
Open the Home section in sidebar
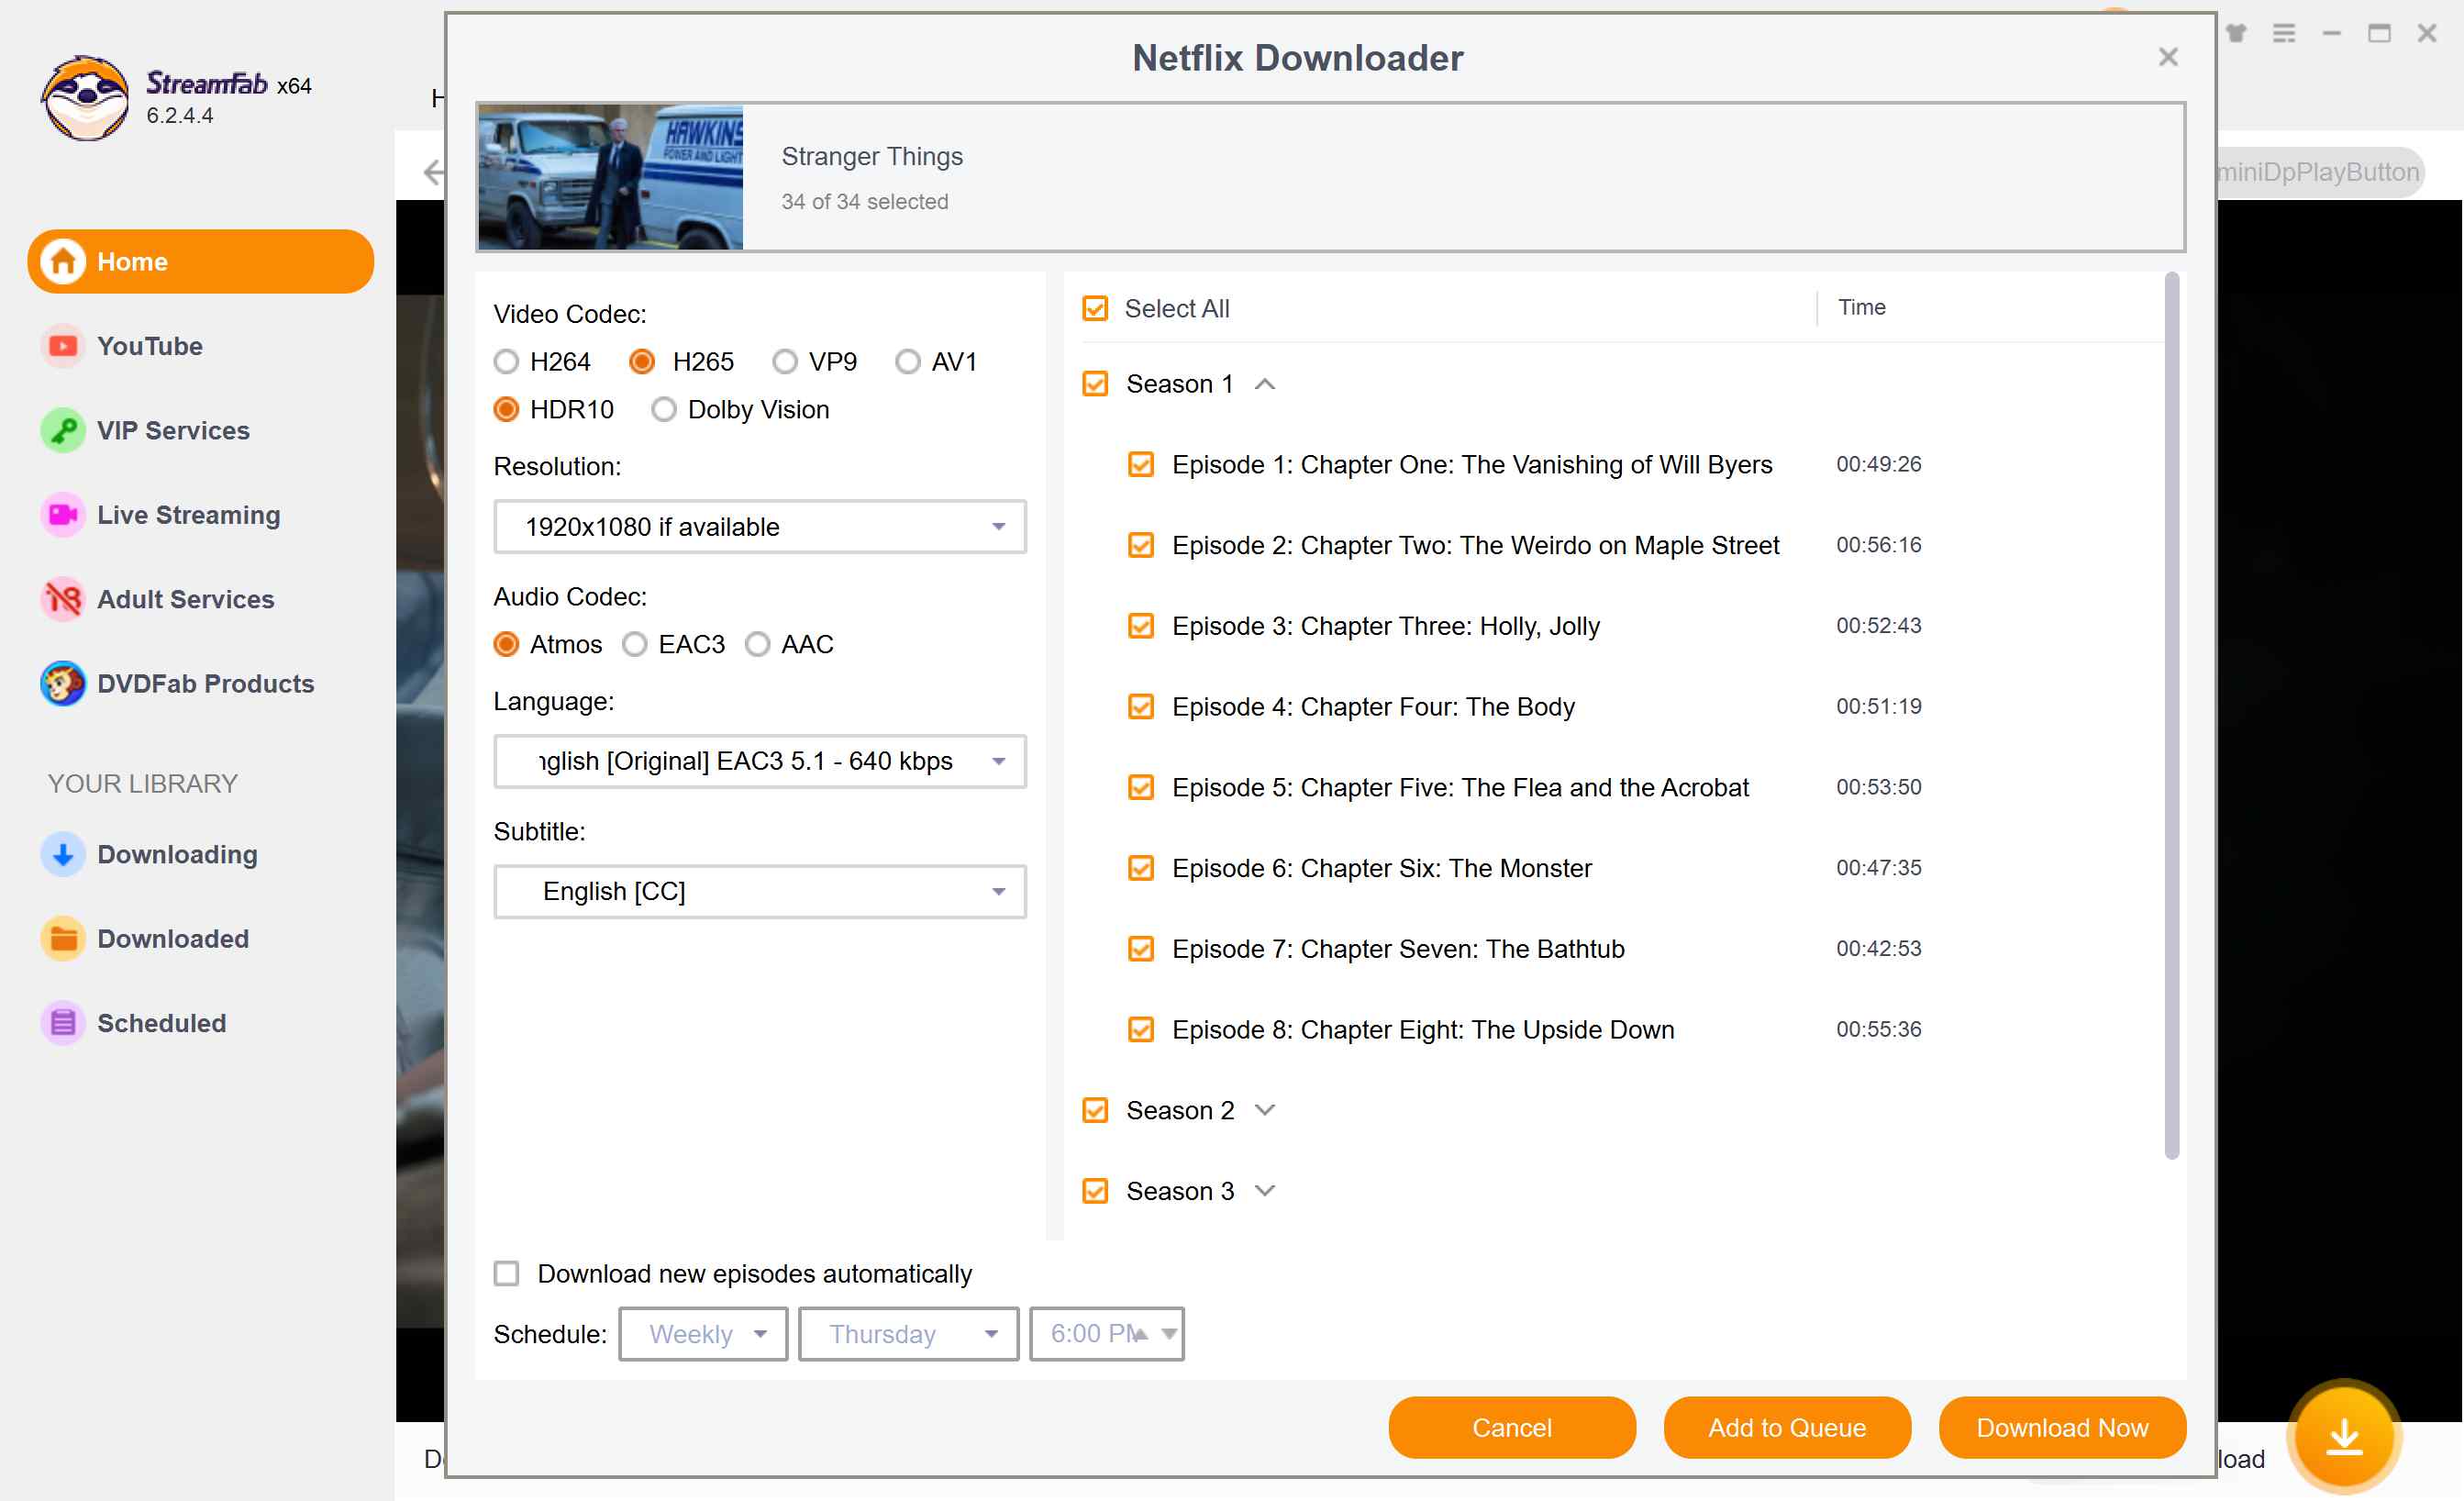click(x=201, y=261)
